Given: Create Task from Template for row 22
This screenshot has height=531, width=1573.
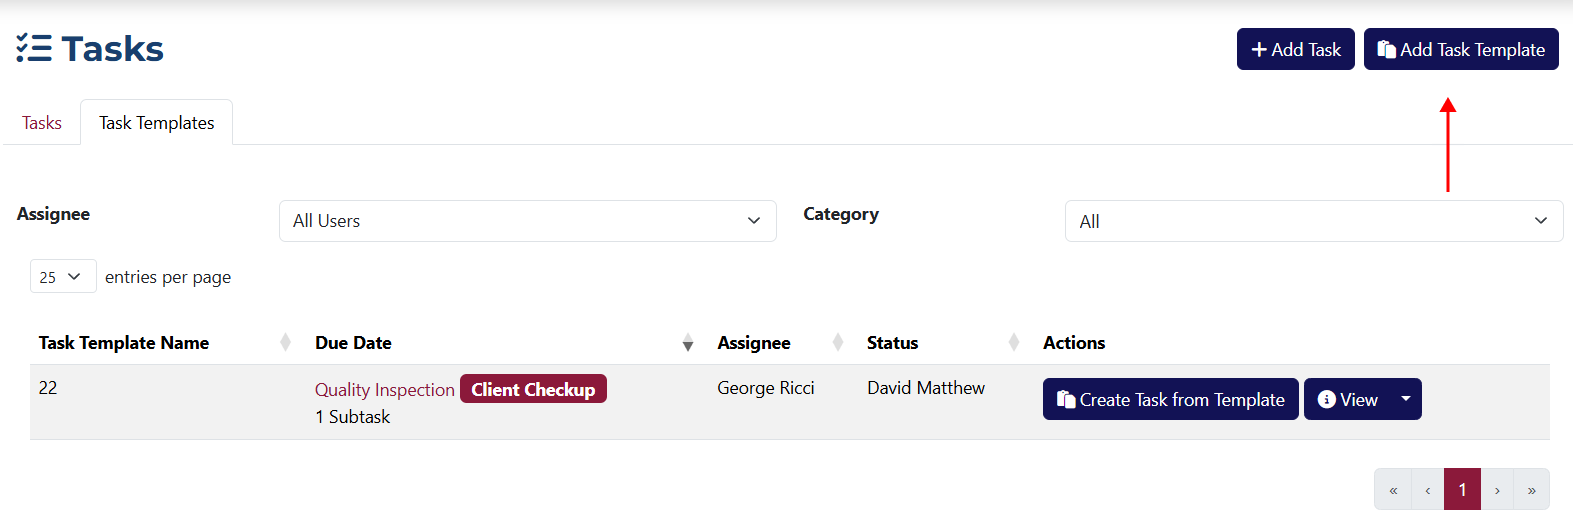Looking at the screenshot, I should tap(1170, 399).
